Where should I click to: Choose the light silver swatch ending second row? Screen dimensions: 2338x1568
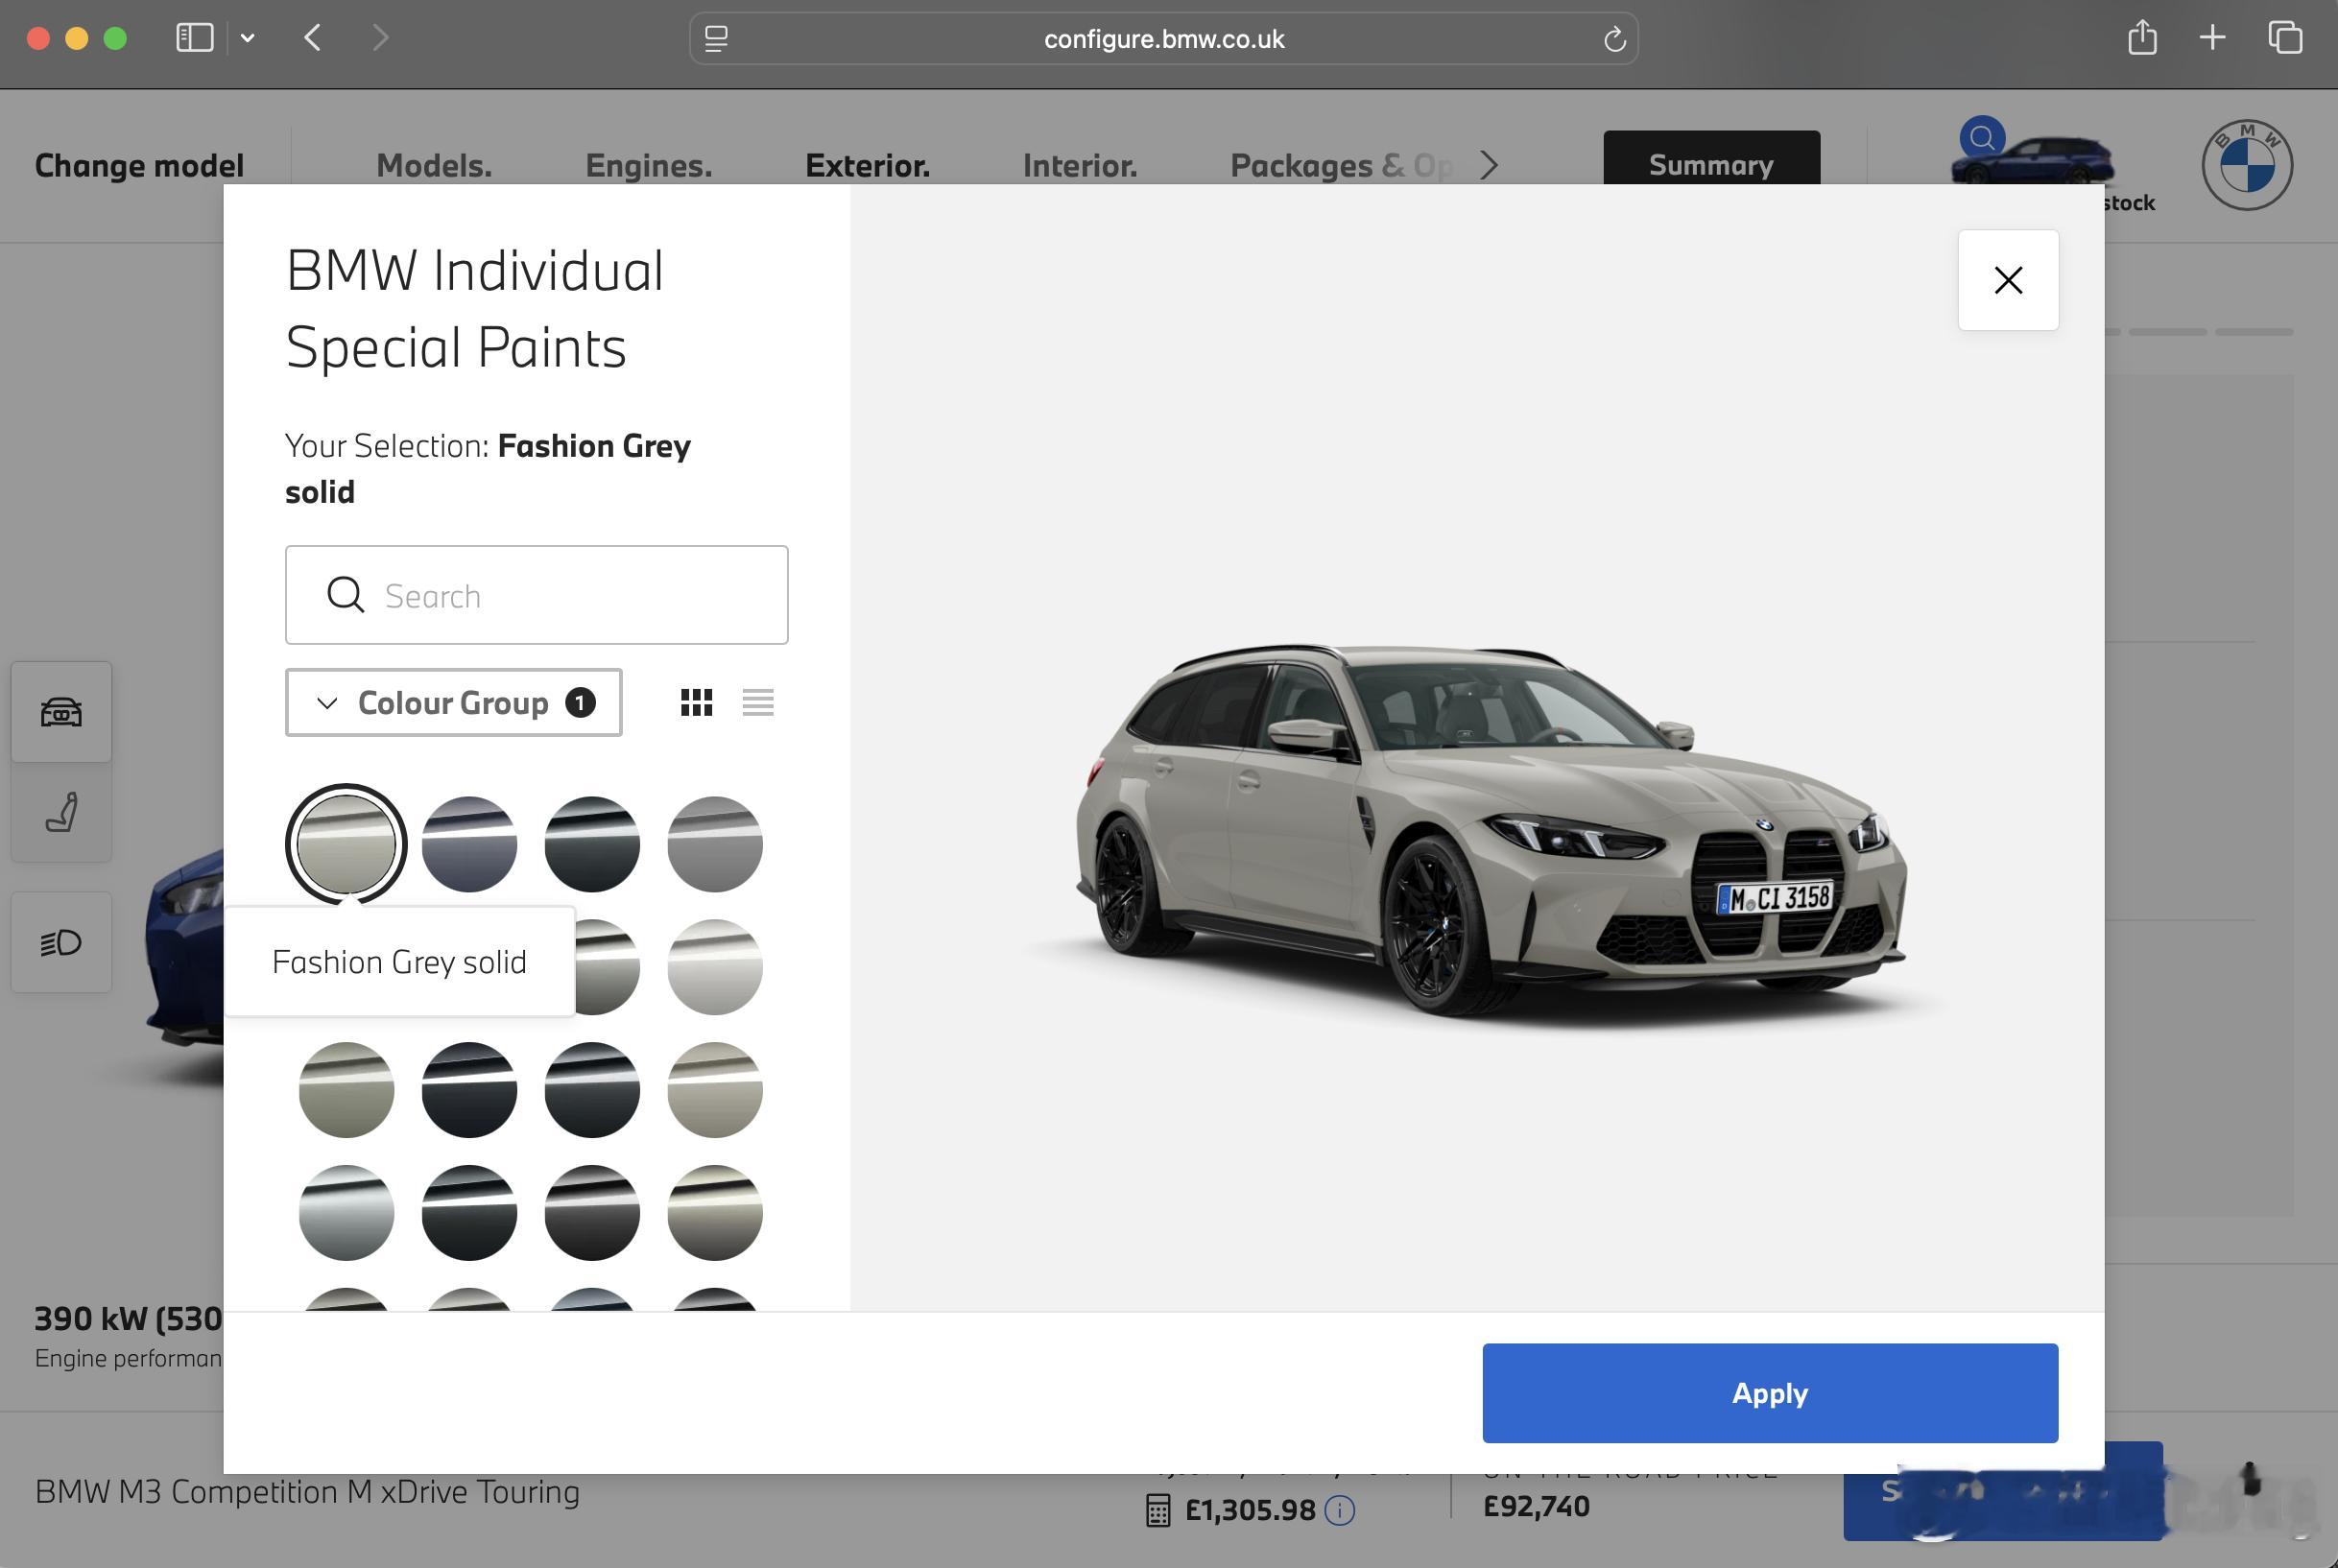tap(715, 967)
